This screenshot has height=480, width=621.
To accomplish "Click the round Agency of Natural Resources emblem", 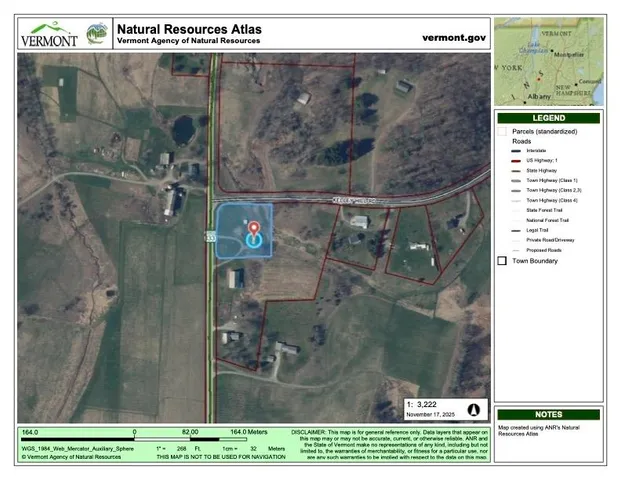I will click(x=97, y=34).
